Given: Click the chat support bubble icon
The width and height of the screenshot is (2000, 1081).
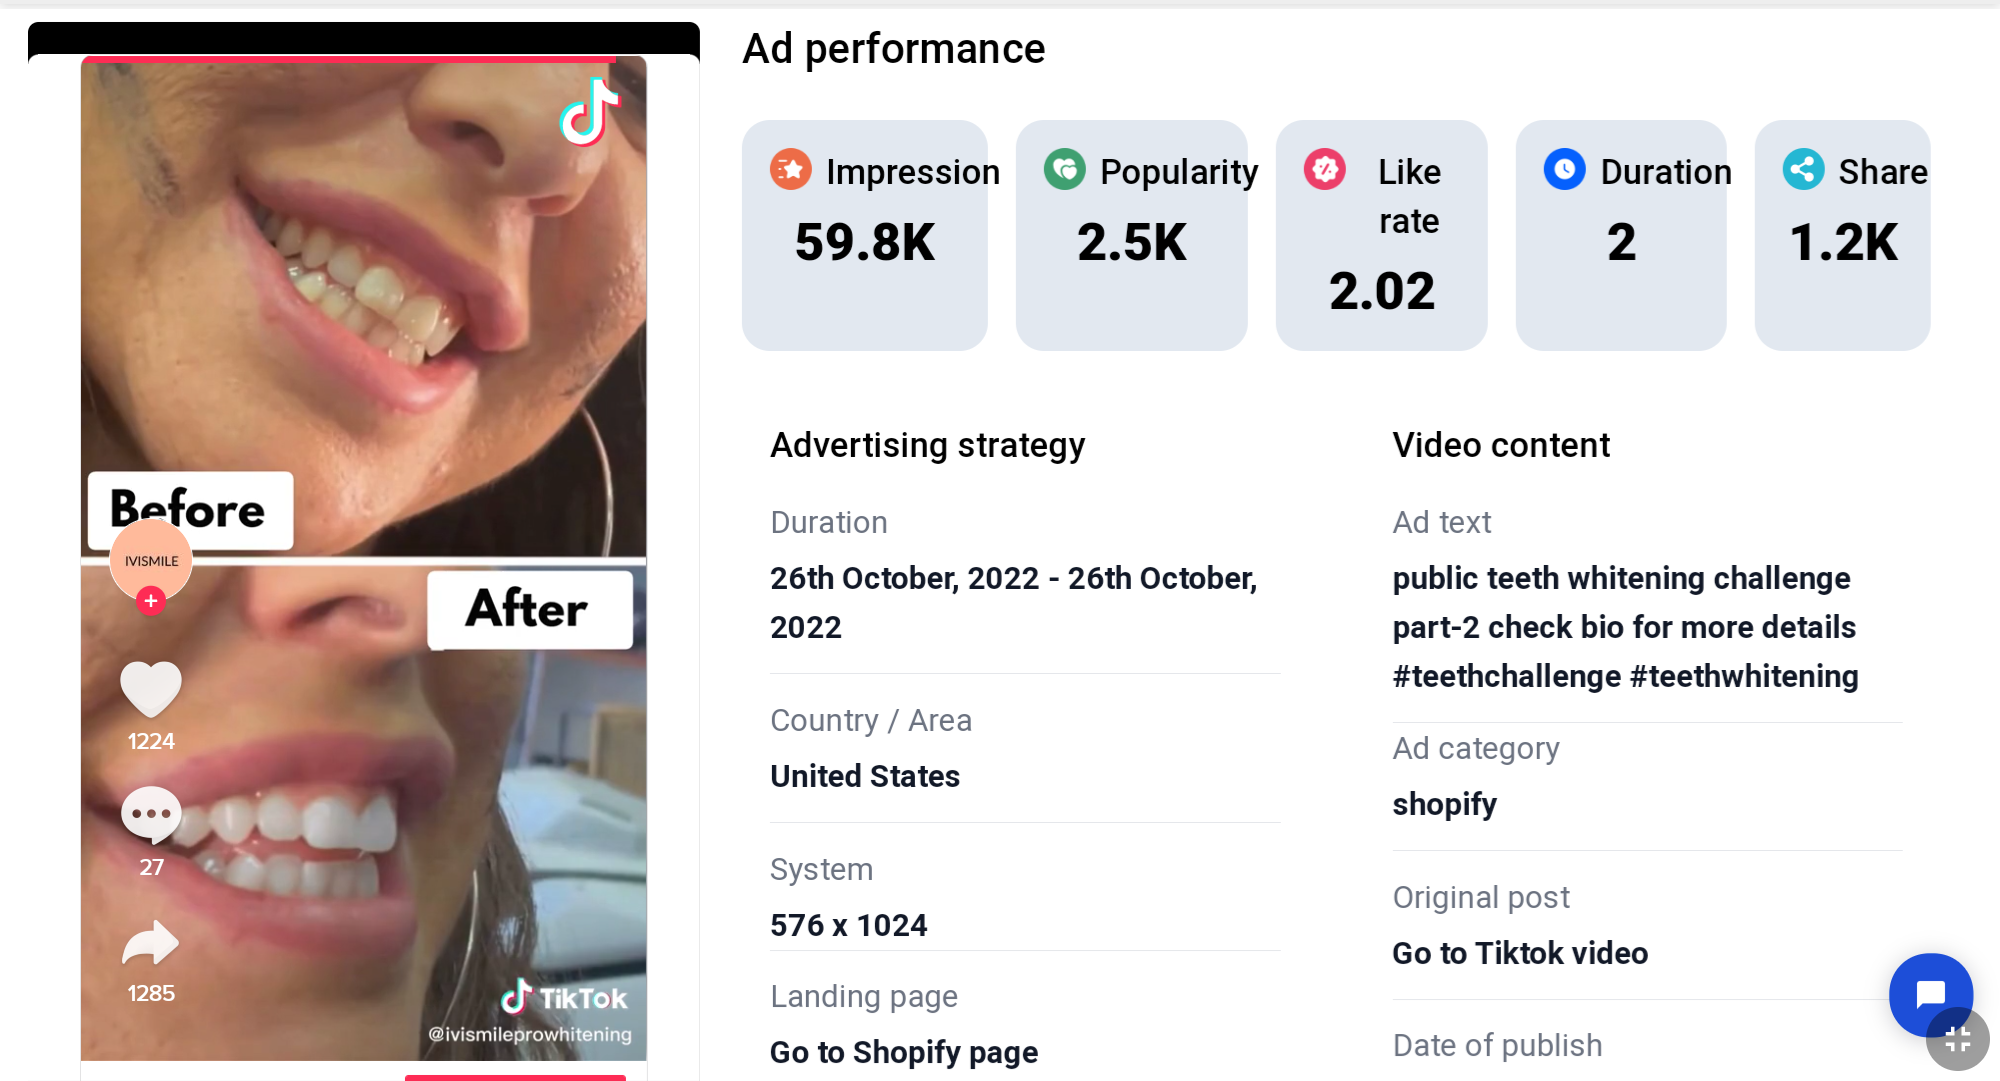Looking at the screenshot, I should pos(1931,993).
